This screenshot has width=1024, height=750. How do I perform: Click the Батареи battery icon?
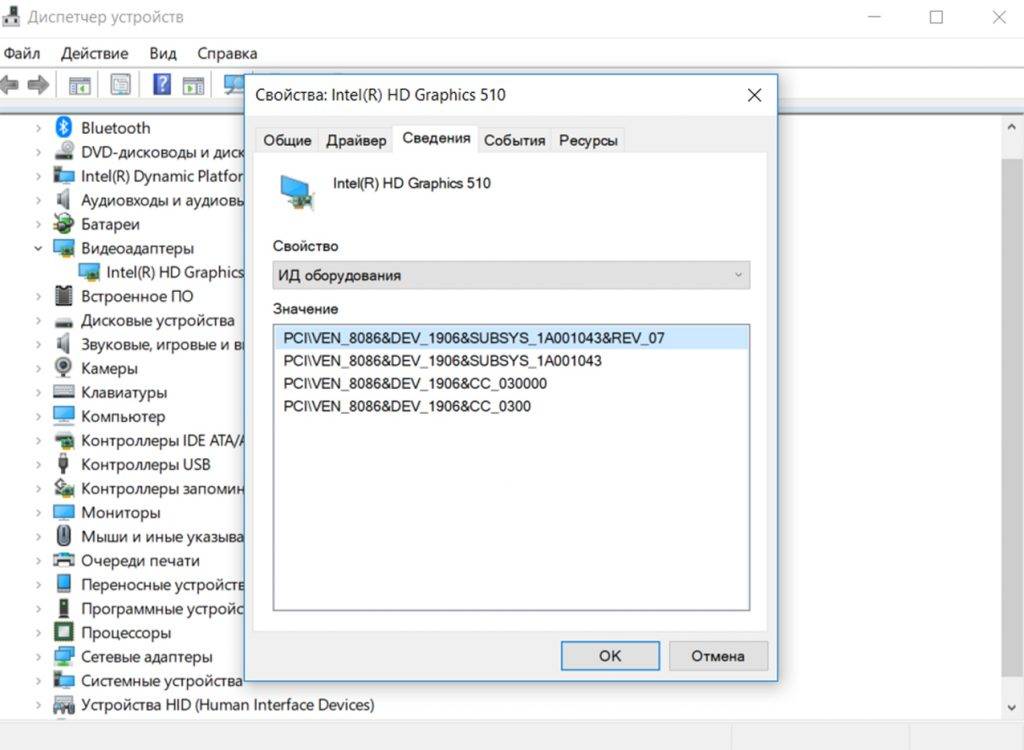click(x=64, y=224)
